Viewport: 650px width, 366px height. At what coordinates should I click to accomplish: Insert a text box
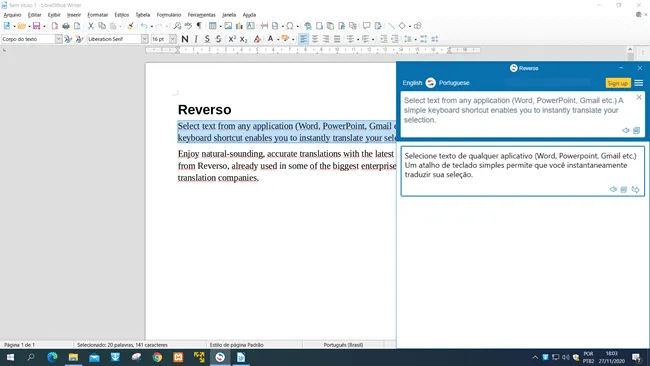(x=250, y=26)
